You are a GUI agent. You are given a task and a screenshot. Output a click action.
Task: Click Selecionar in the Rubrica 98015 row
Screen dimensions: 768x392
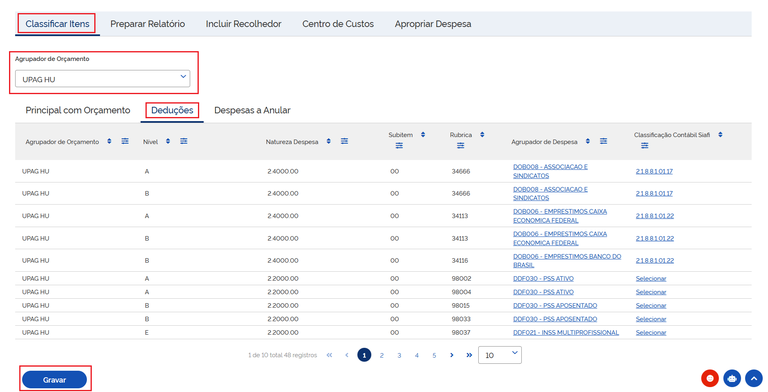click(651, 305)
